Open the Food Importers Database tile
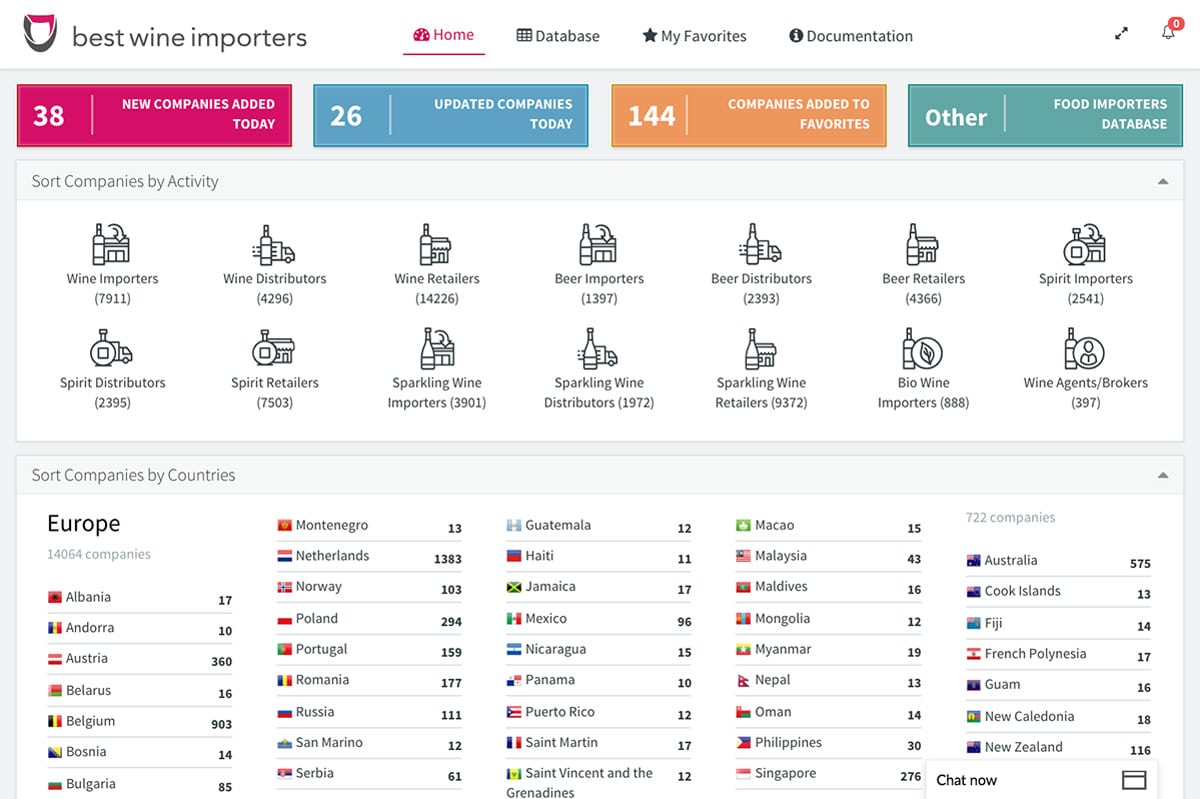The image size is (1200, 799). 1044,115
